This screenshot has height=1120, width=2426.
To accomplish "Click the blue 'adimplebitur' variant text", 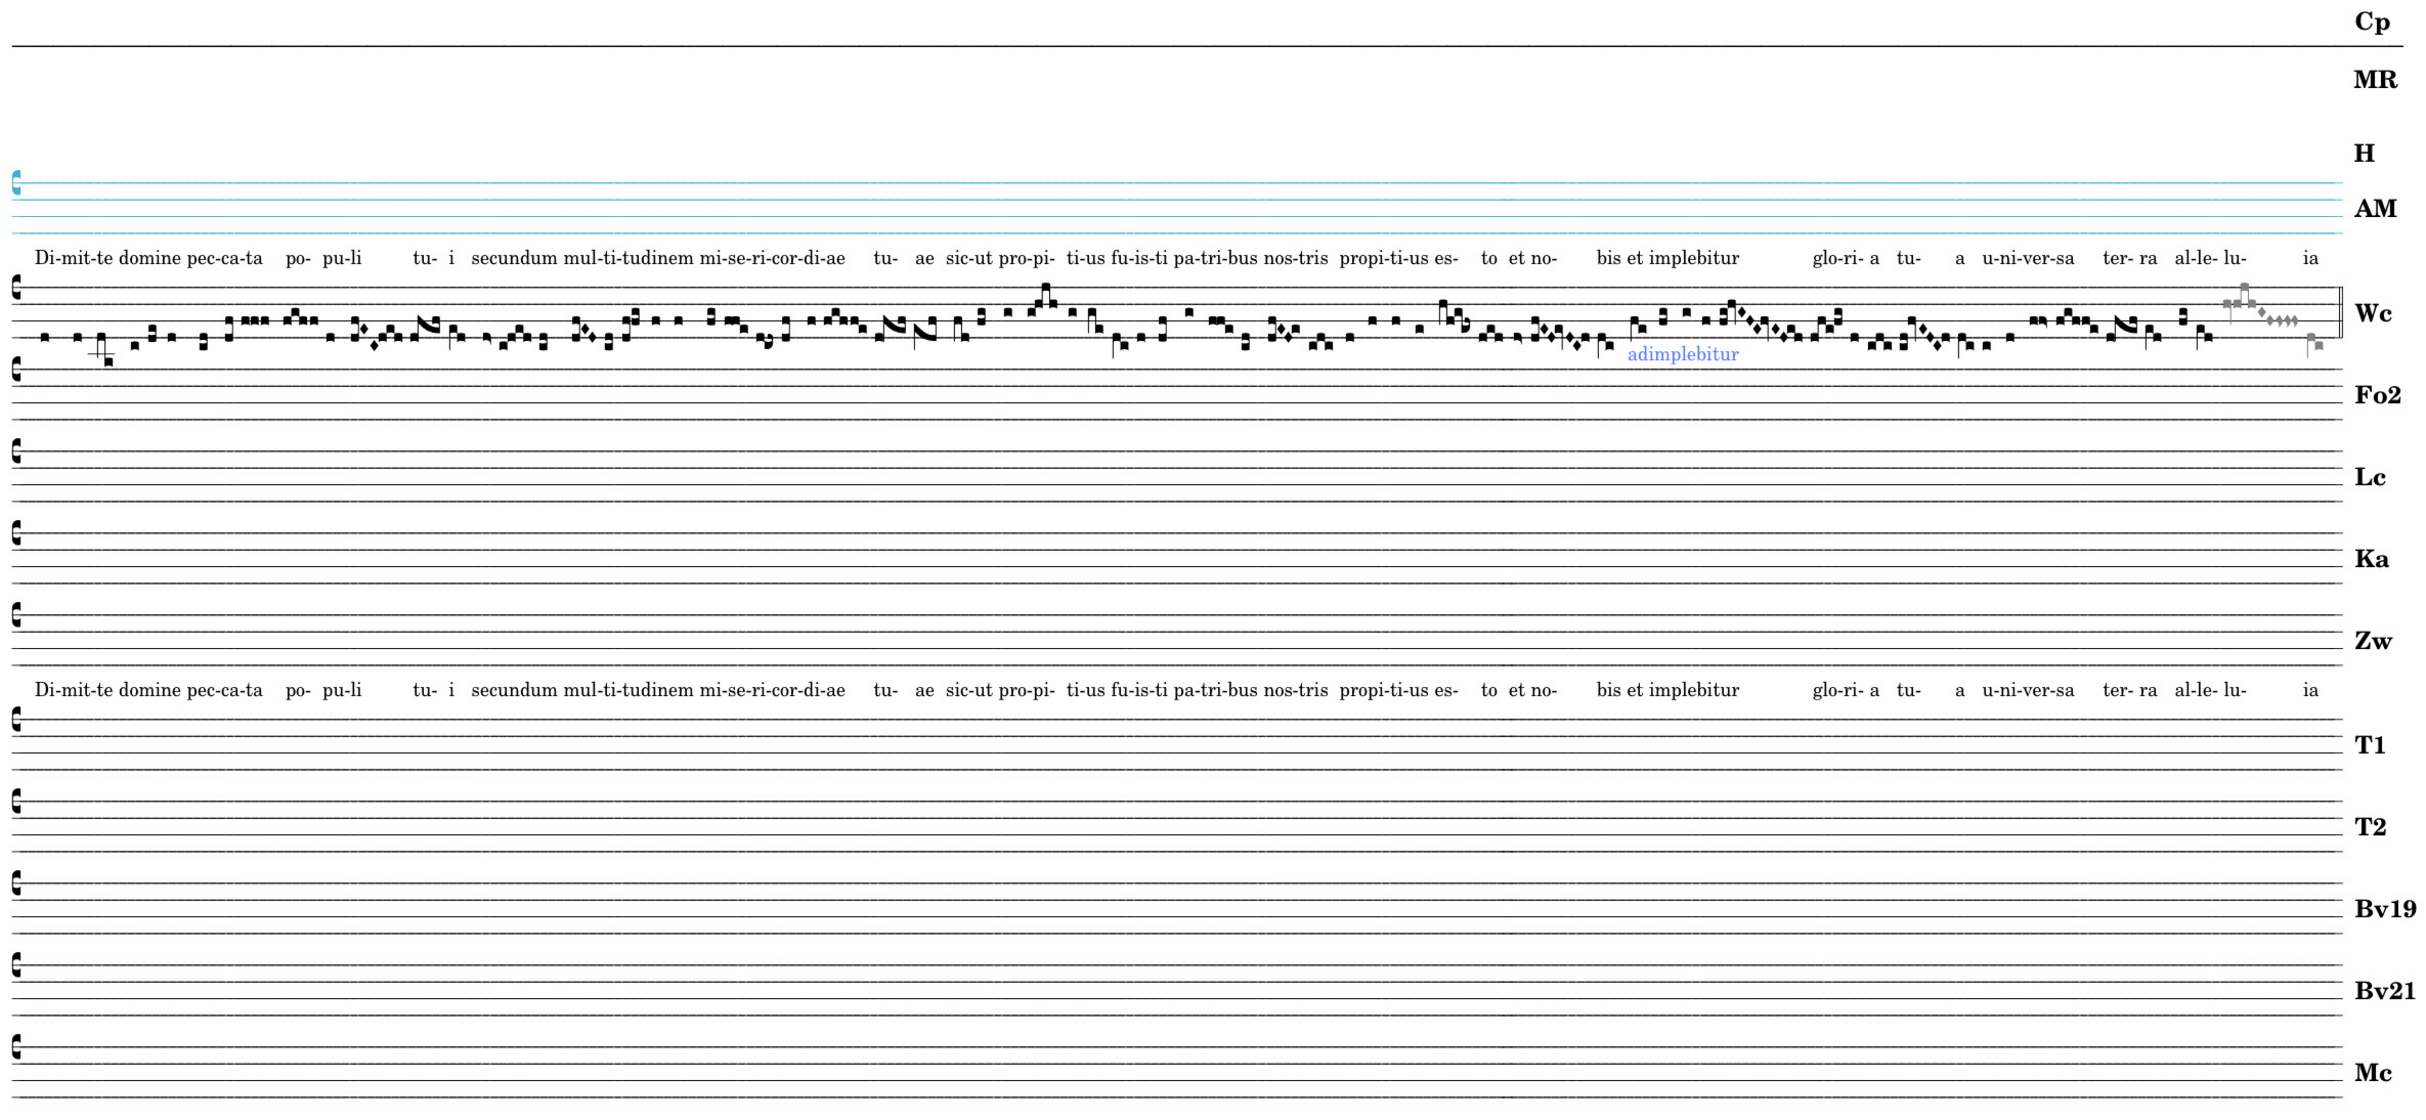I will 1682,355.
